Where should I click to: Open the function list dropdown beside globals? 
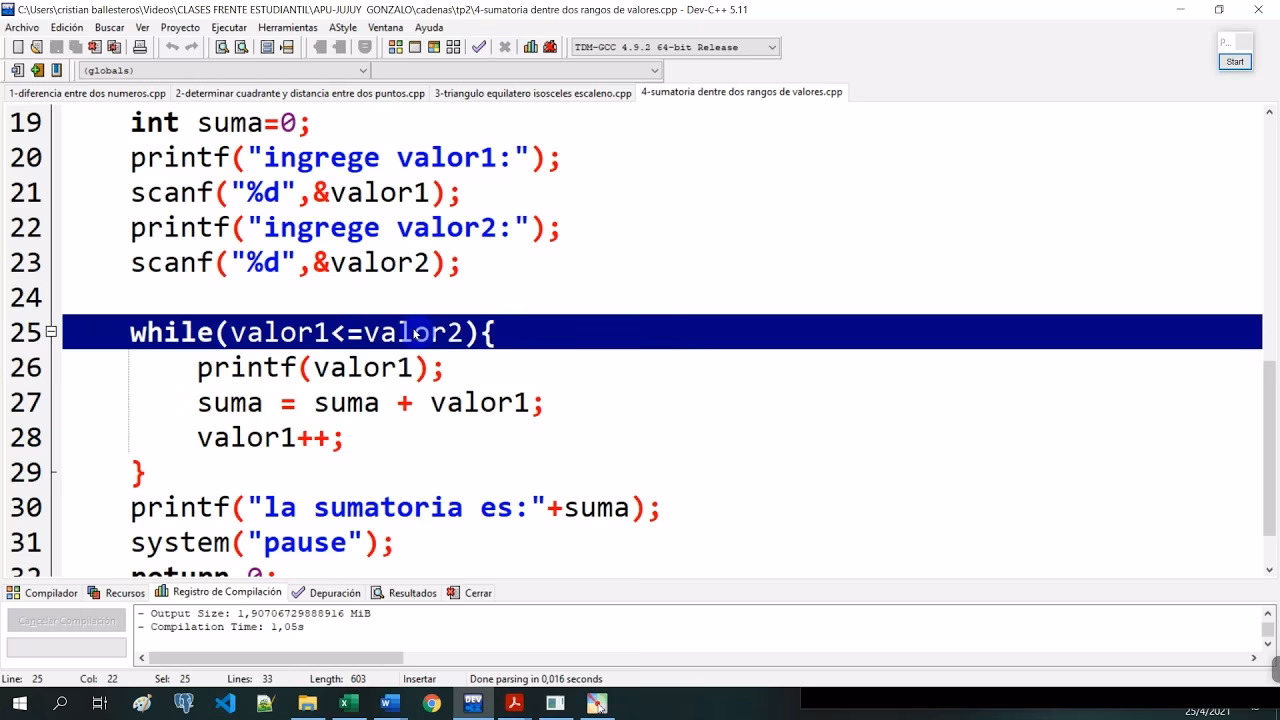point(654,70)
